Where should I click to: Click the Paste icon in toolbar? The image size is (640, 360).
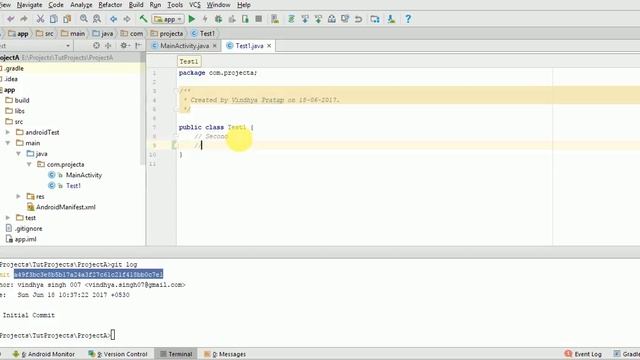click(x=67, y=19)
